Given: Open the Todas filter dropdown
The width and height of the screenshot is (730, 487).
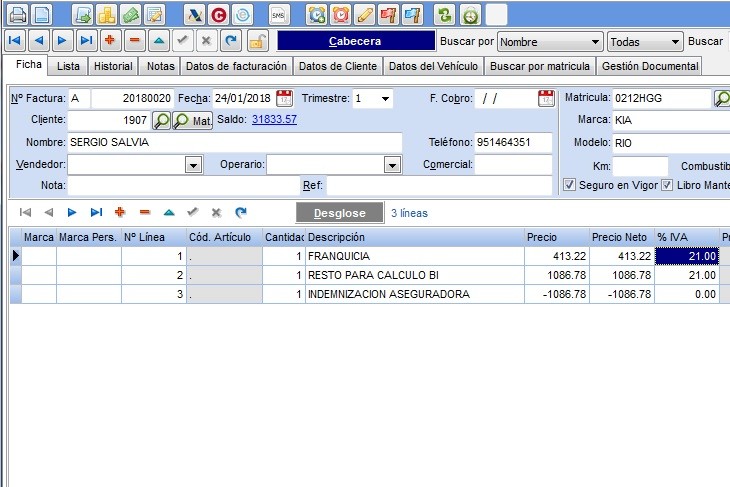Looking at the screenshot, I should point(675,42).
